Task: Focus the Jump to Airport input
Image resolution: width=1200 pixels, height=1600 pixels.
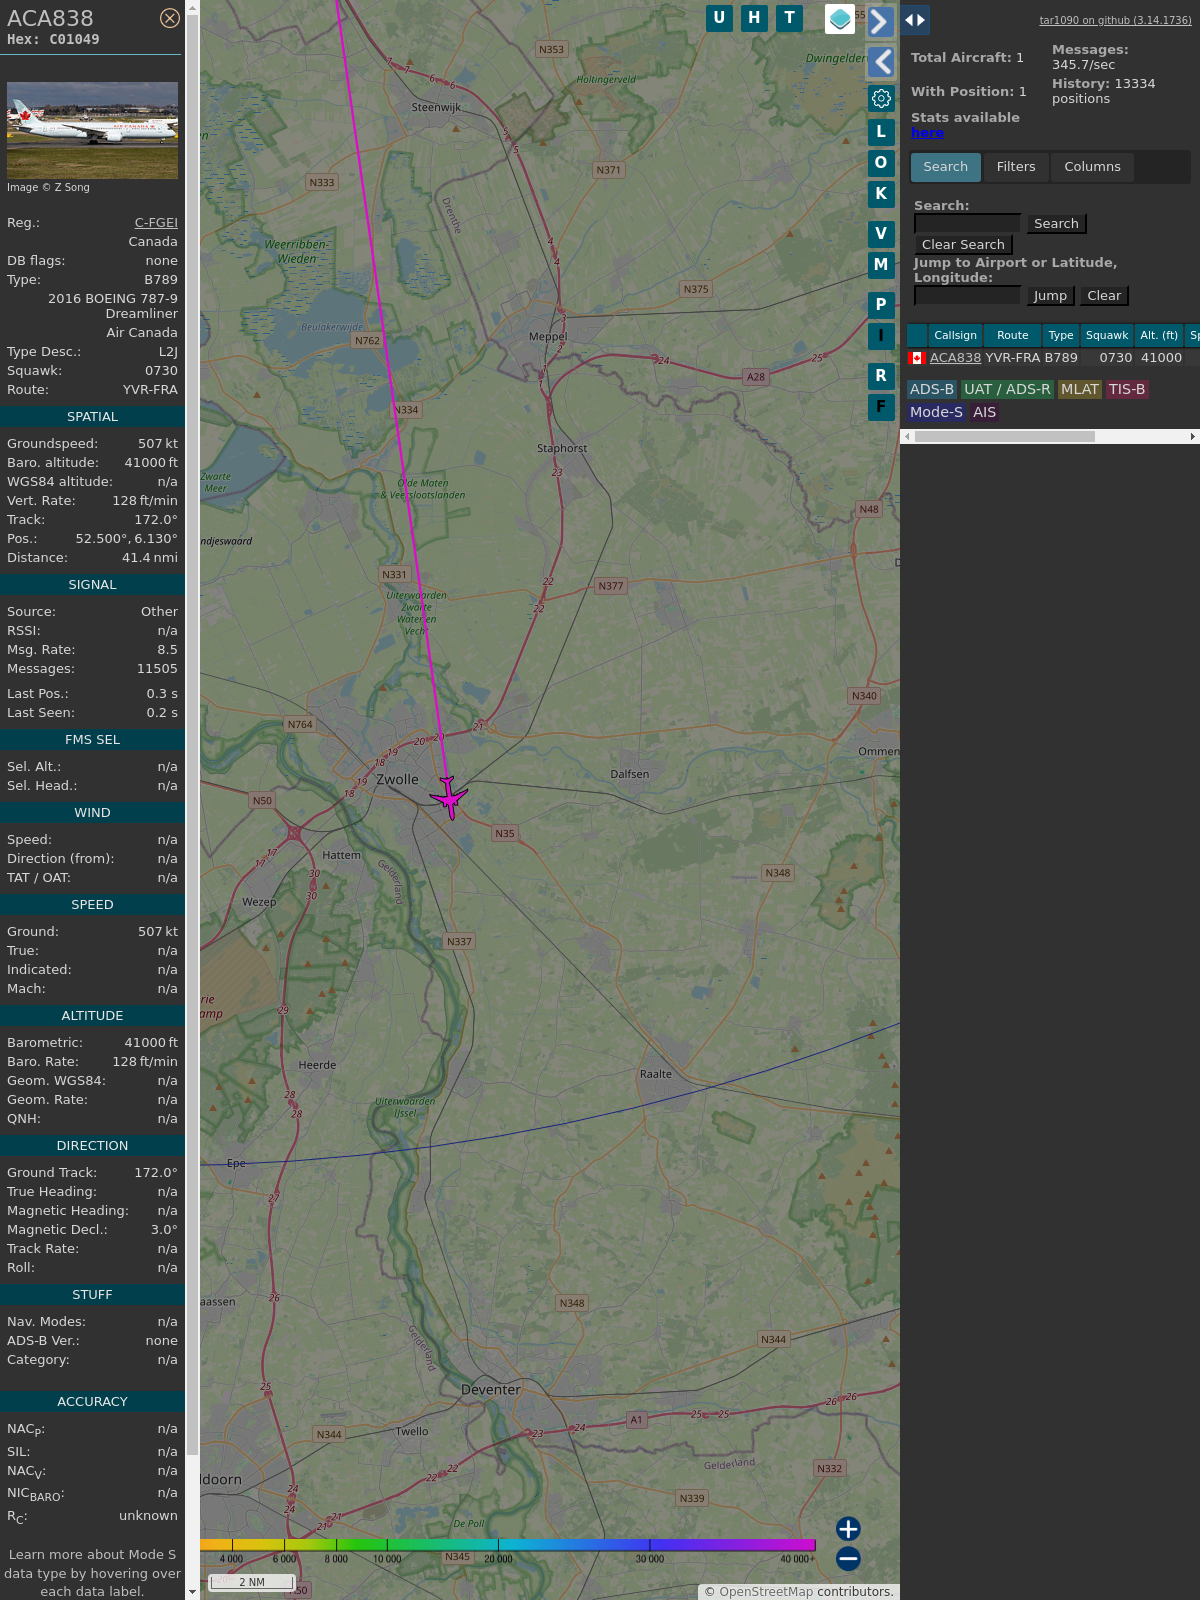Action: click(x=967, y=296)
